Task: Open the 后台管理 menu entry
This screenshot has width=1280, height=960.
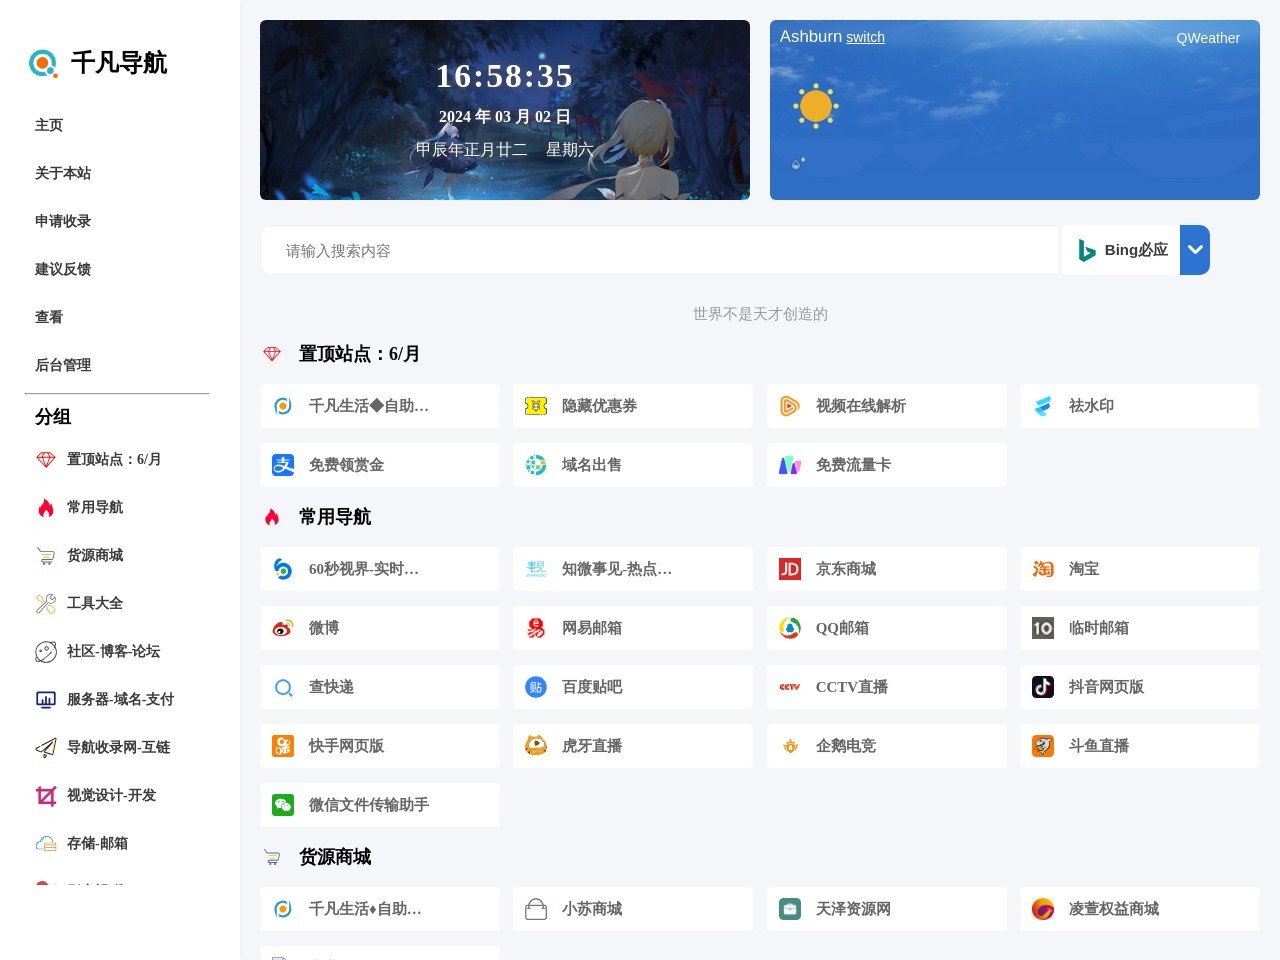Action: coord(62,365)
